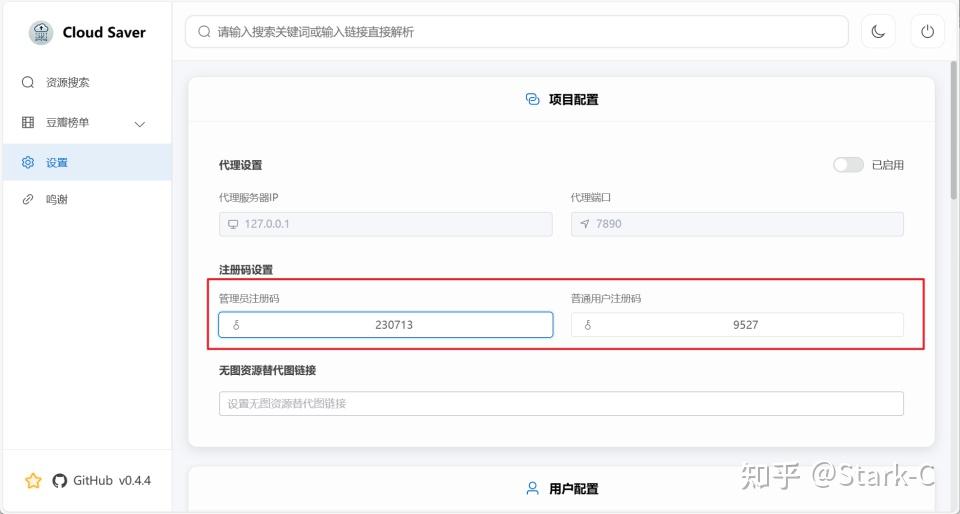960x514 pixels.
Task: Click the 普通用户注册码 label
Action: [606, 299]
